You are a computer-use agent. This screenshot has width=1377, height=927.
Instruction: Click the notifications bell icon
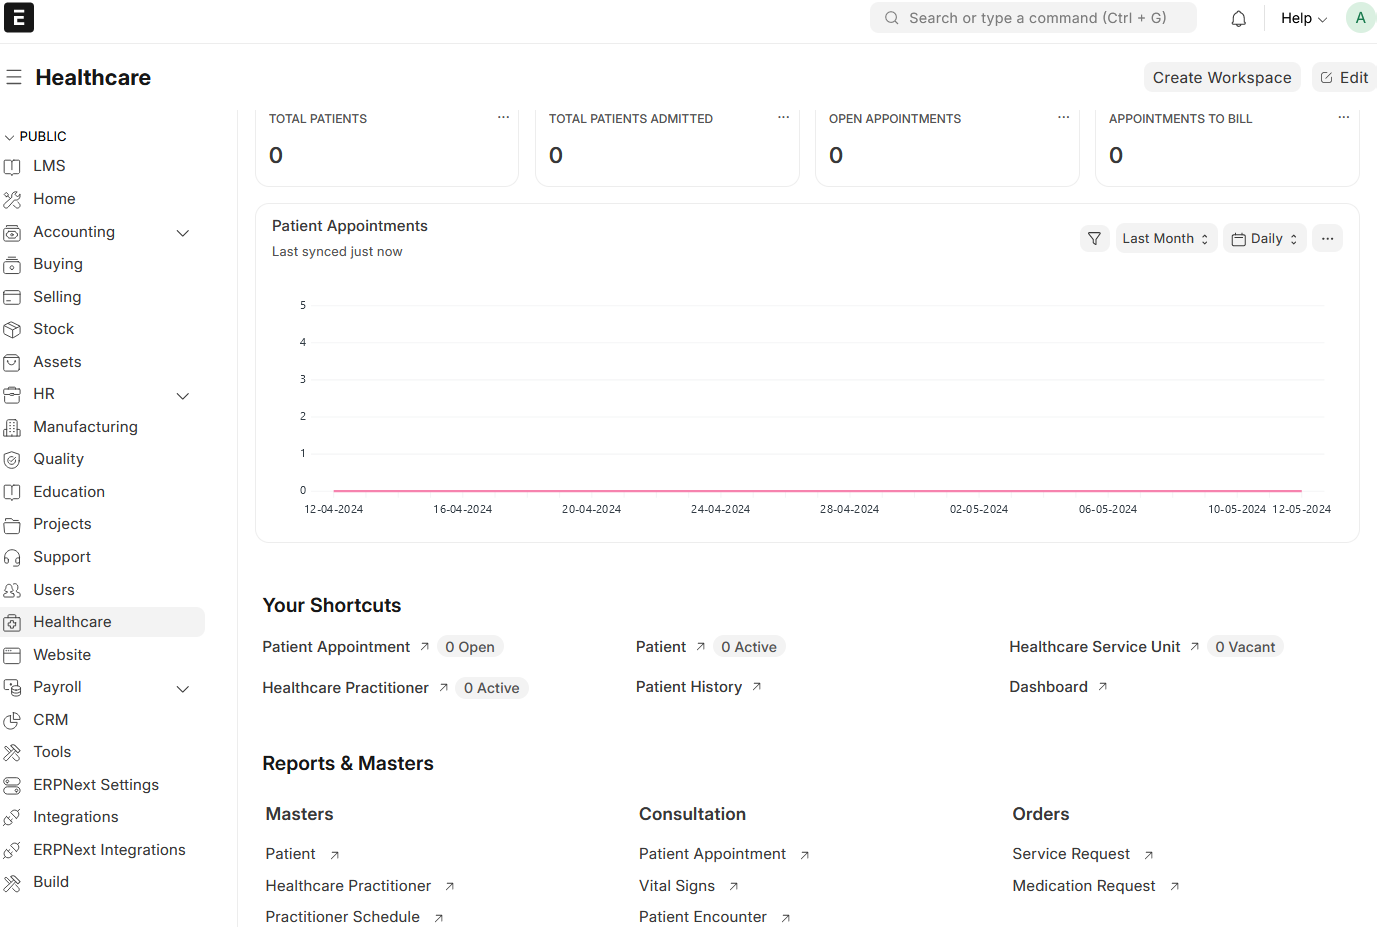[x=1238, y=18]
